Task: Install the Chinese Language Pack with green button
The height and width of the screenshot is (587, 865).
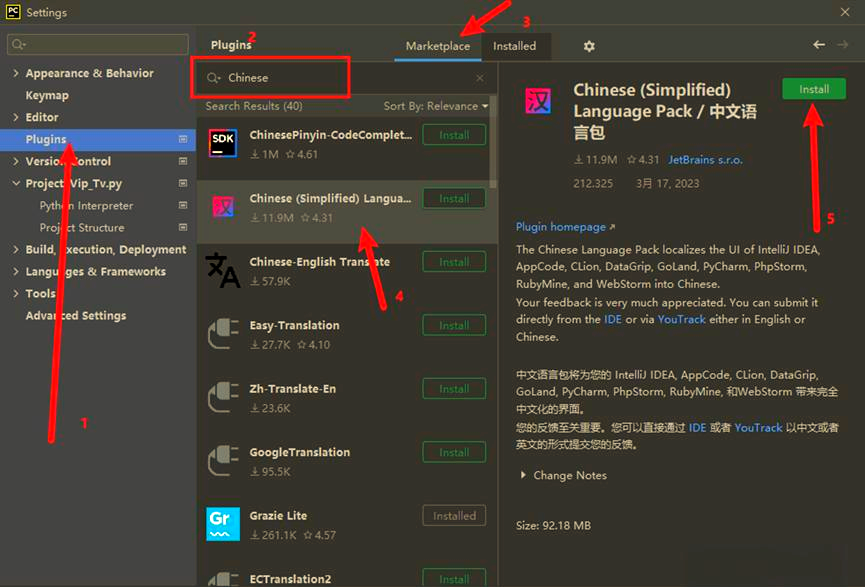Action: click(813, 89)
